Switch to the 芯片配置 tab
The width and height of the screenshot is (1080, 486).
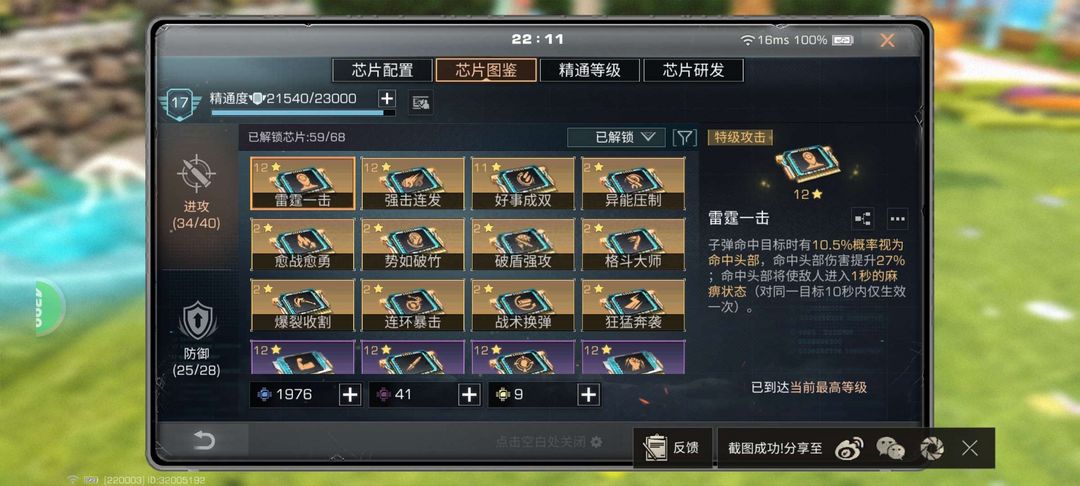click(x=382, y=70)
